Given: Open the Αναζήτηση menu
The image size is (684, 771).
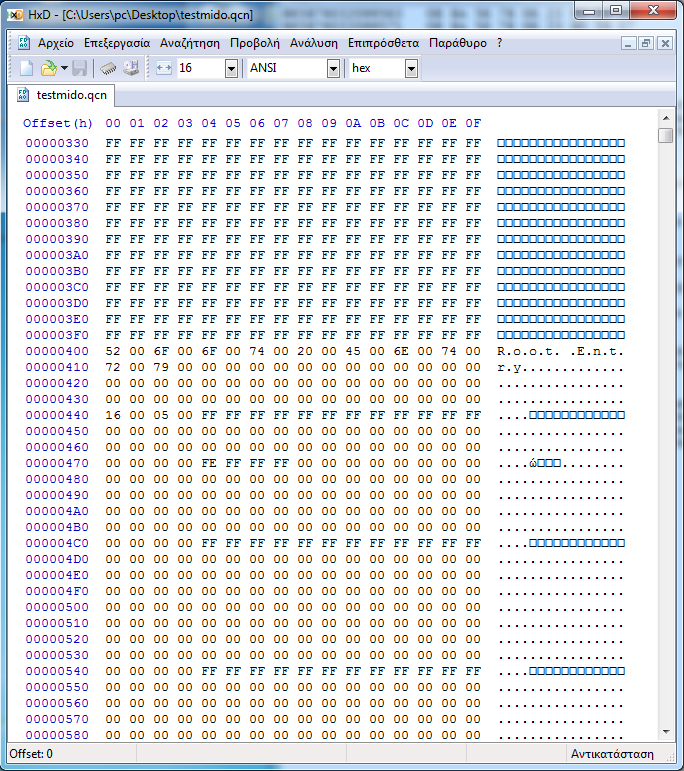Looking at the screenshot, I should 190,43.
